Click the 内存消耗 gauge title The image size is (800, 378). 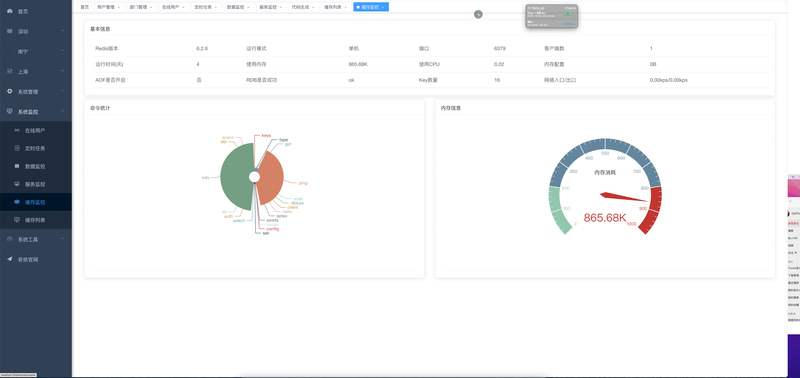click(x=605, y=172)
